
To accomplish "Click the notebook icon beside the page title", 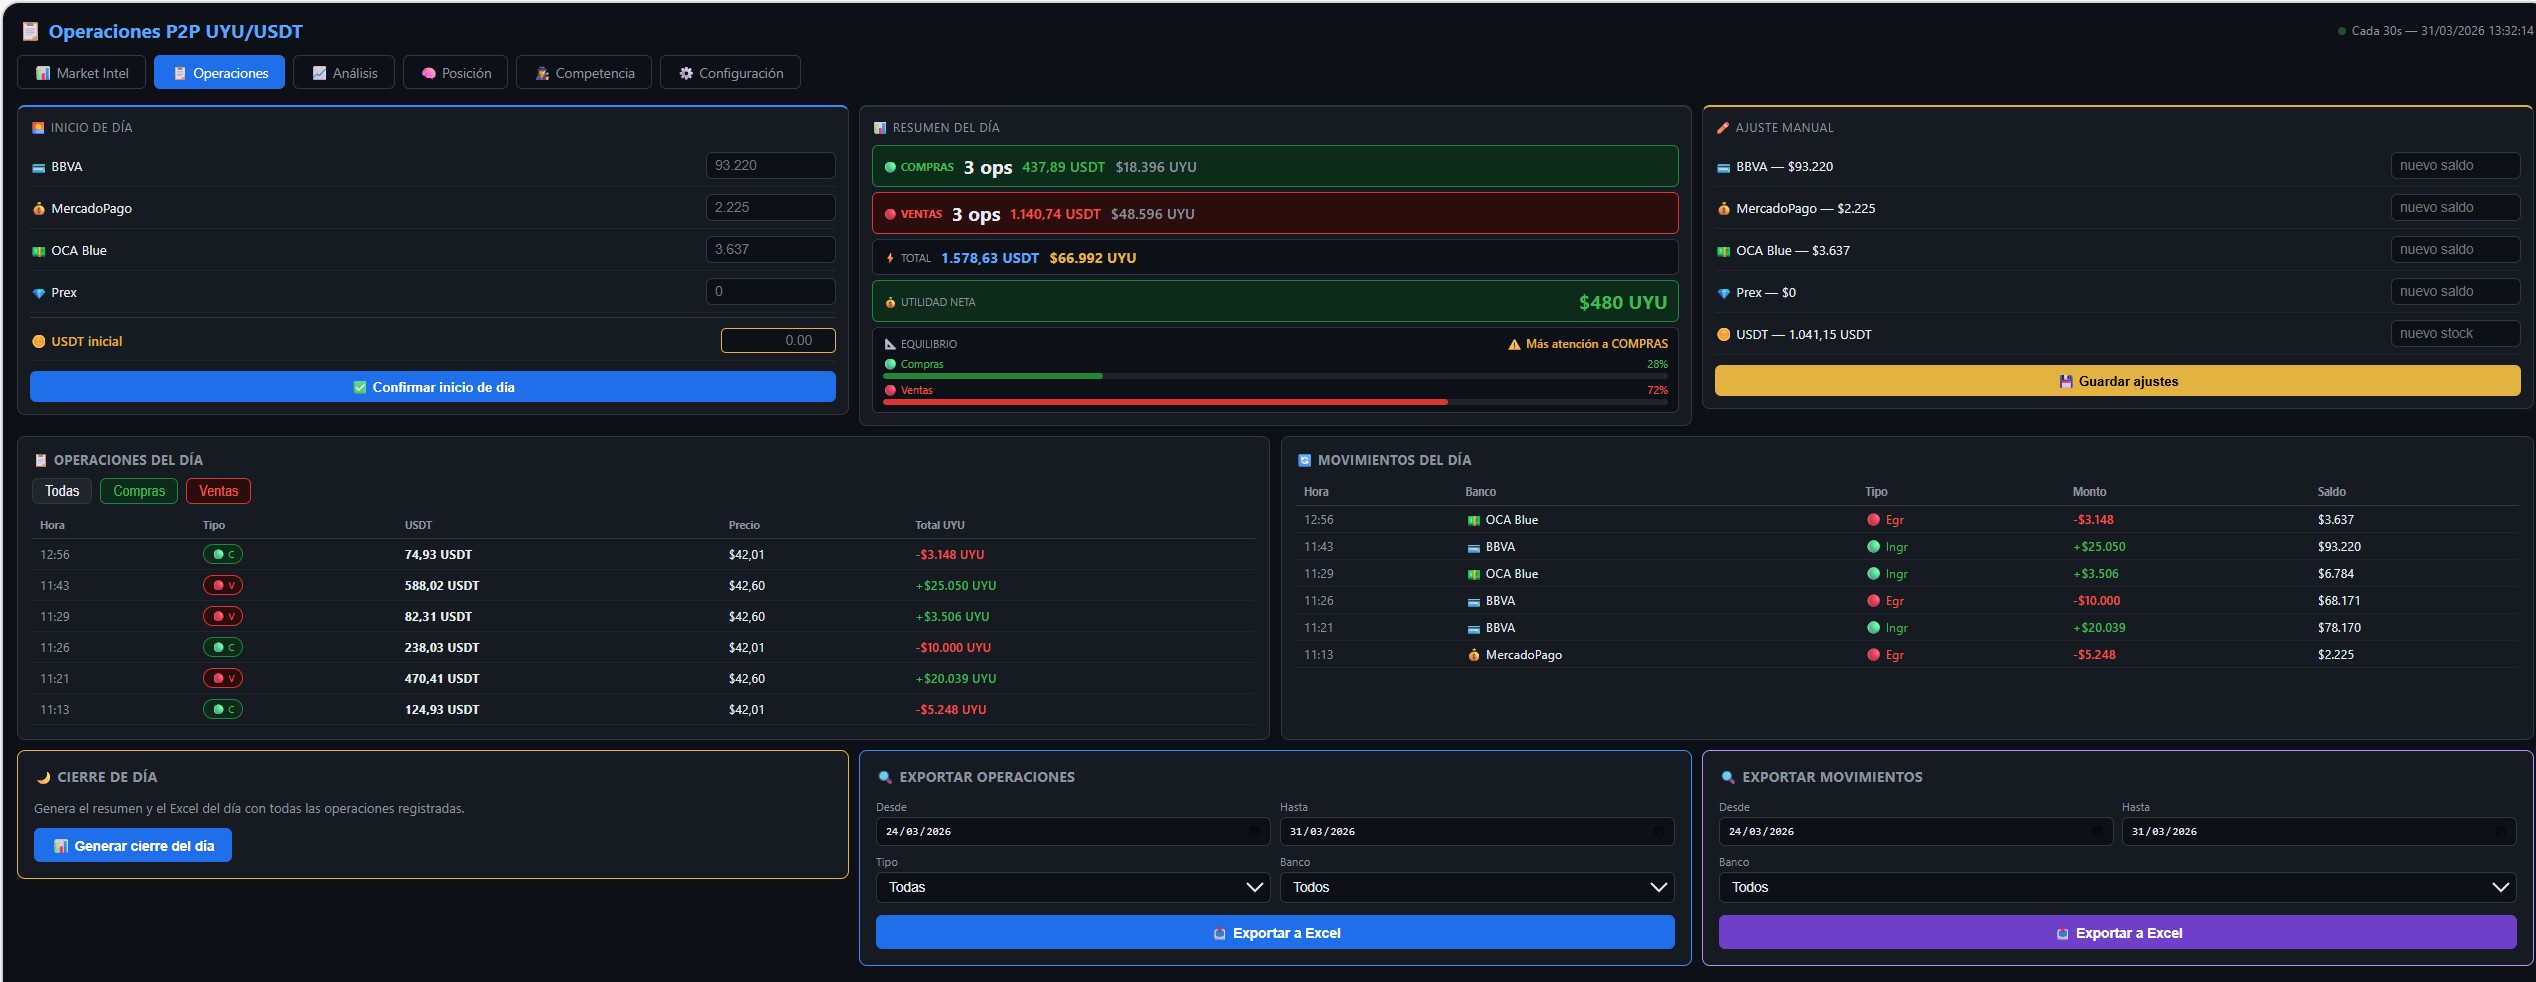I will coord(30,32).
